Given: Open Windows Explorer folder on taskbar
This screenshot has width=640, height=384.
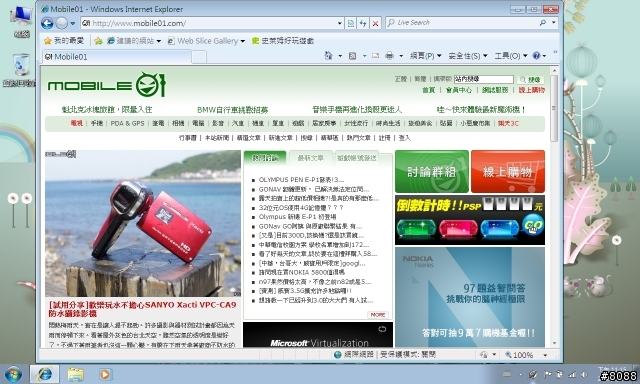Looking at the screenshot, I should pos(76,374).
